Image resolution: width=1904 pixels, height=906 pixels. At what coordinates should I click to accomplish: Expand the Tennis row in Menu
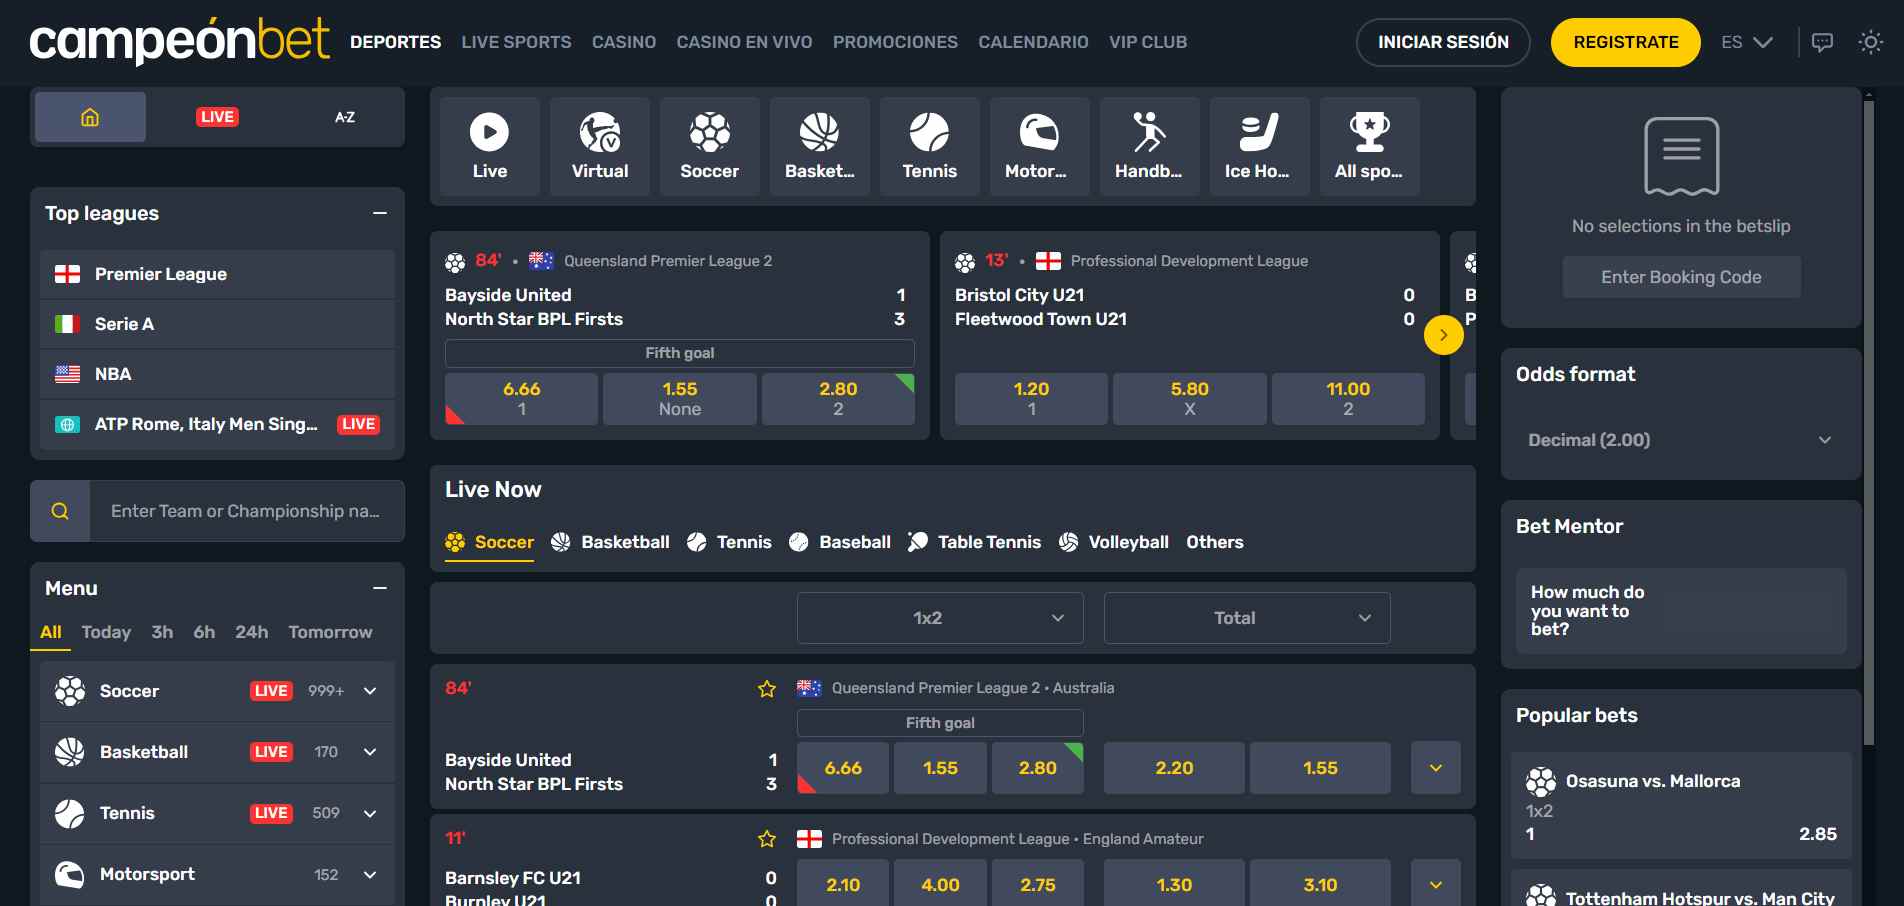coord(370,813)
